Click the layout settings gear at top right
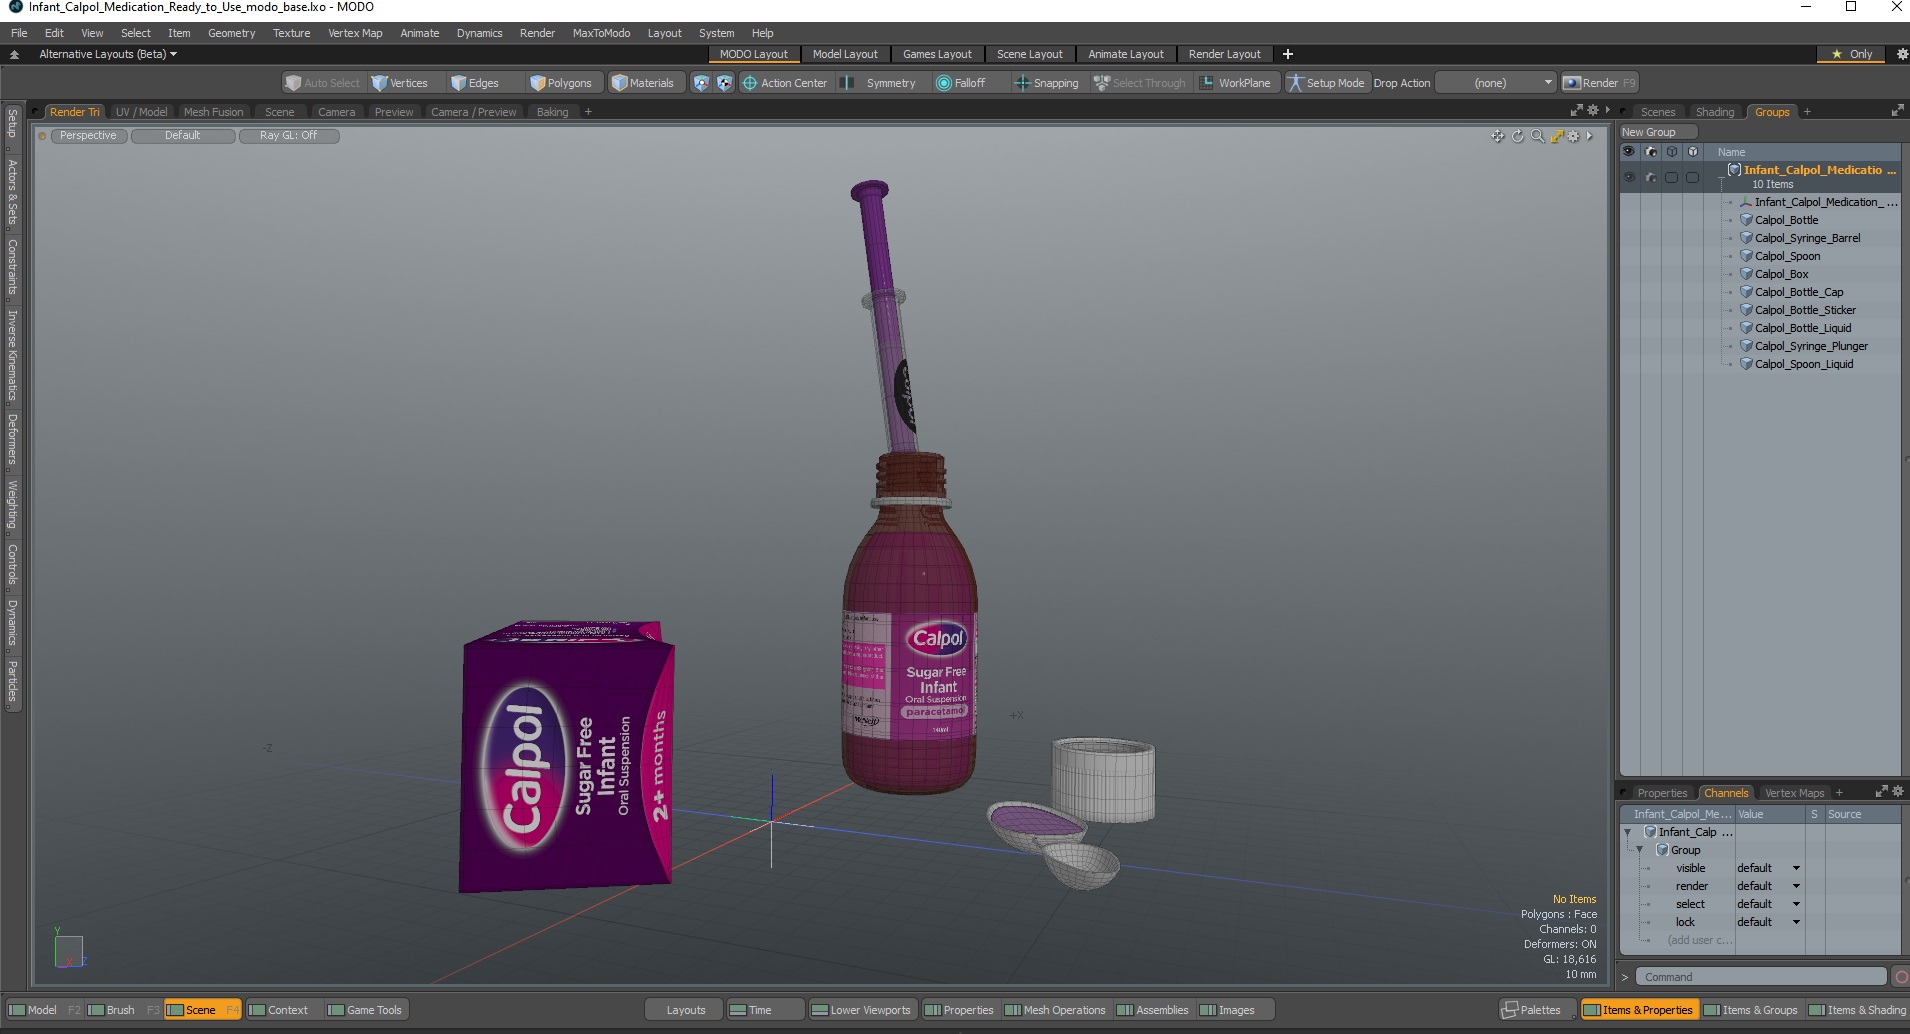 point(1902,54)
